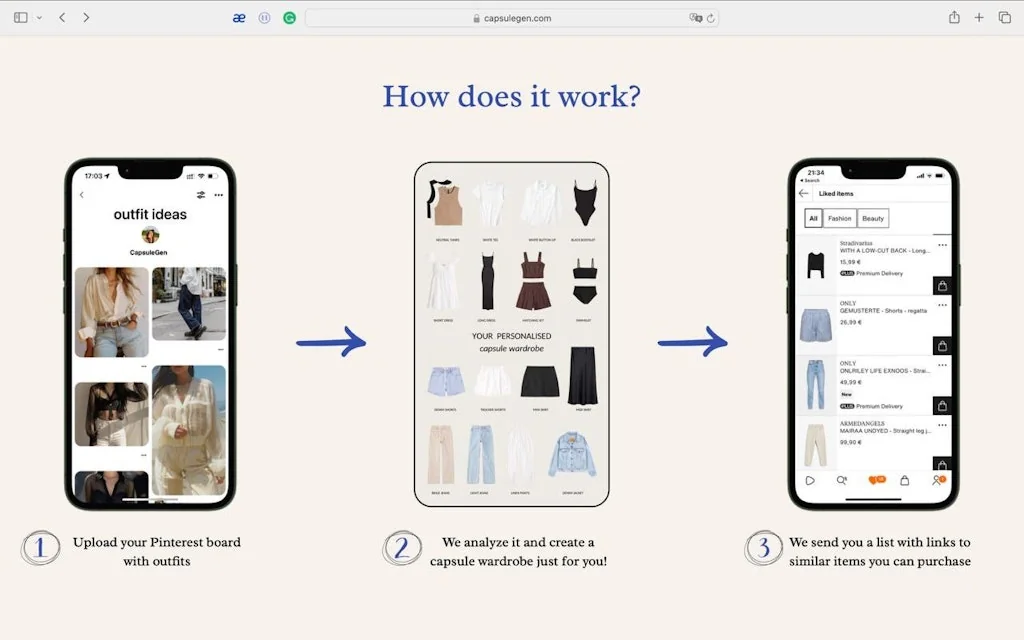The width and height of the screenshot is (1024, 640).
Task: Click the bag icon in the bottom navigation bar
Action: click(x=905, y=480)
